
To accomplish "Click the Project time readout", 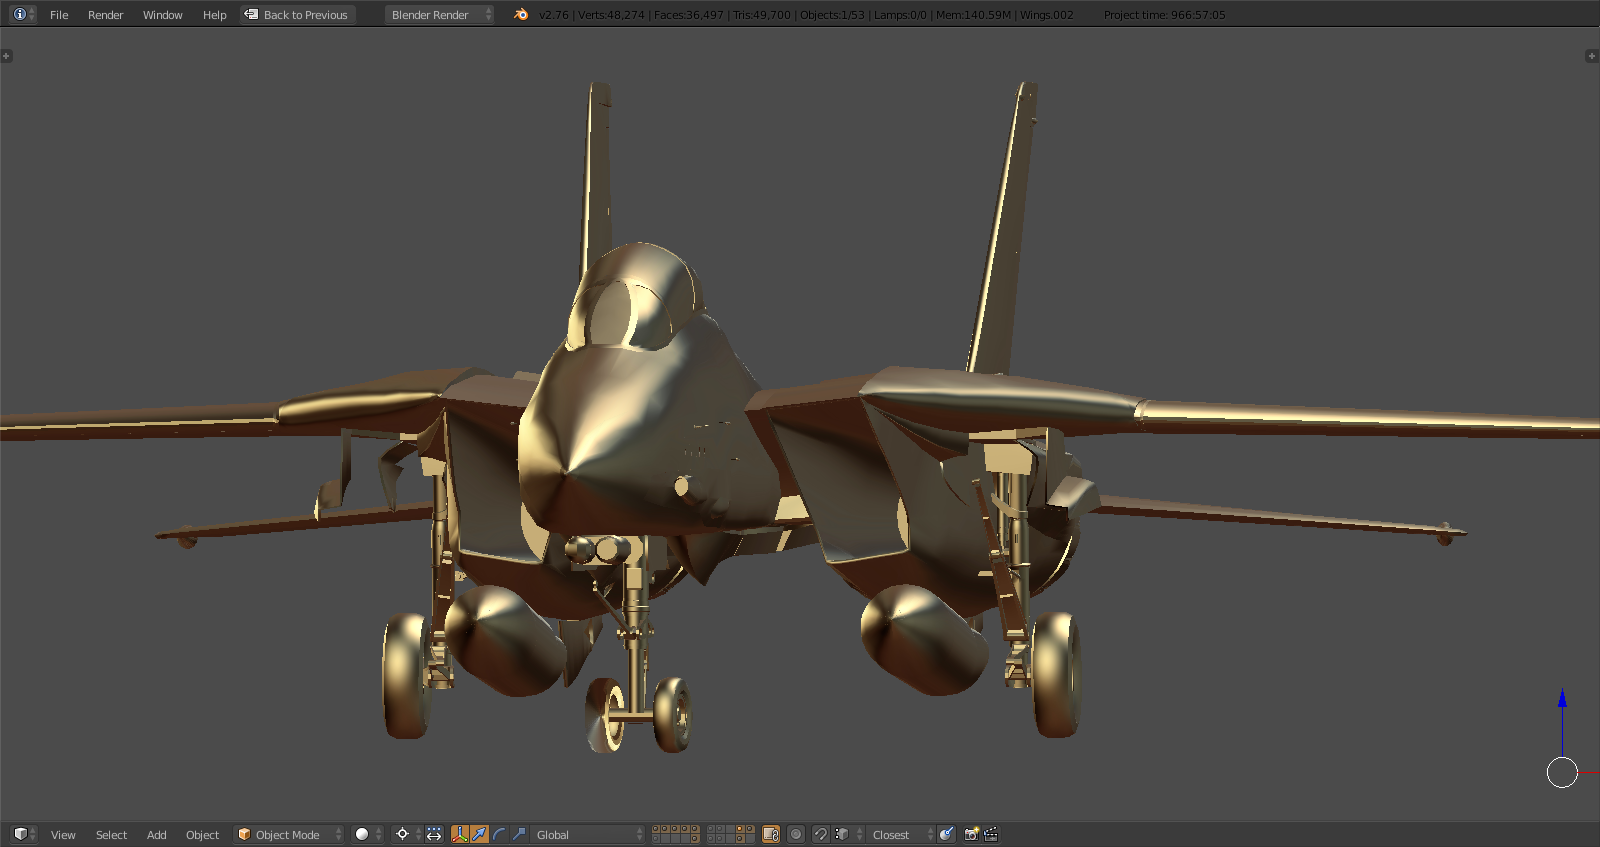I will tap(1164, 15).
